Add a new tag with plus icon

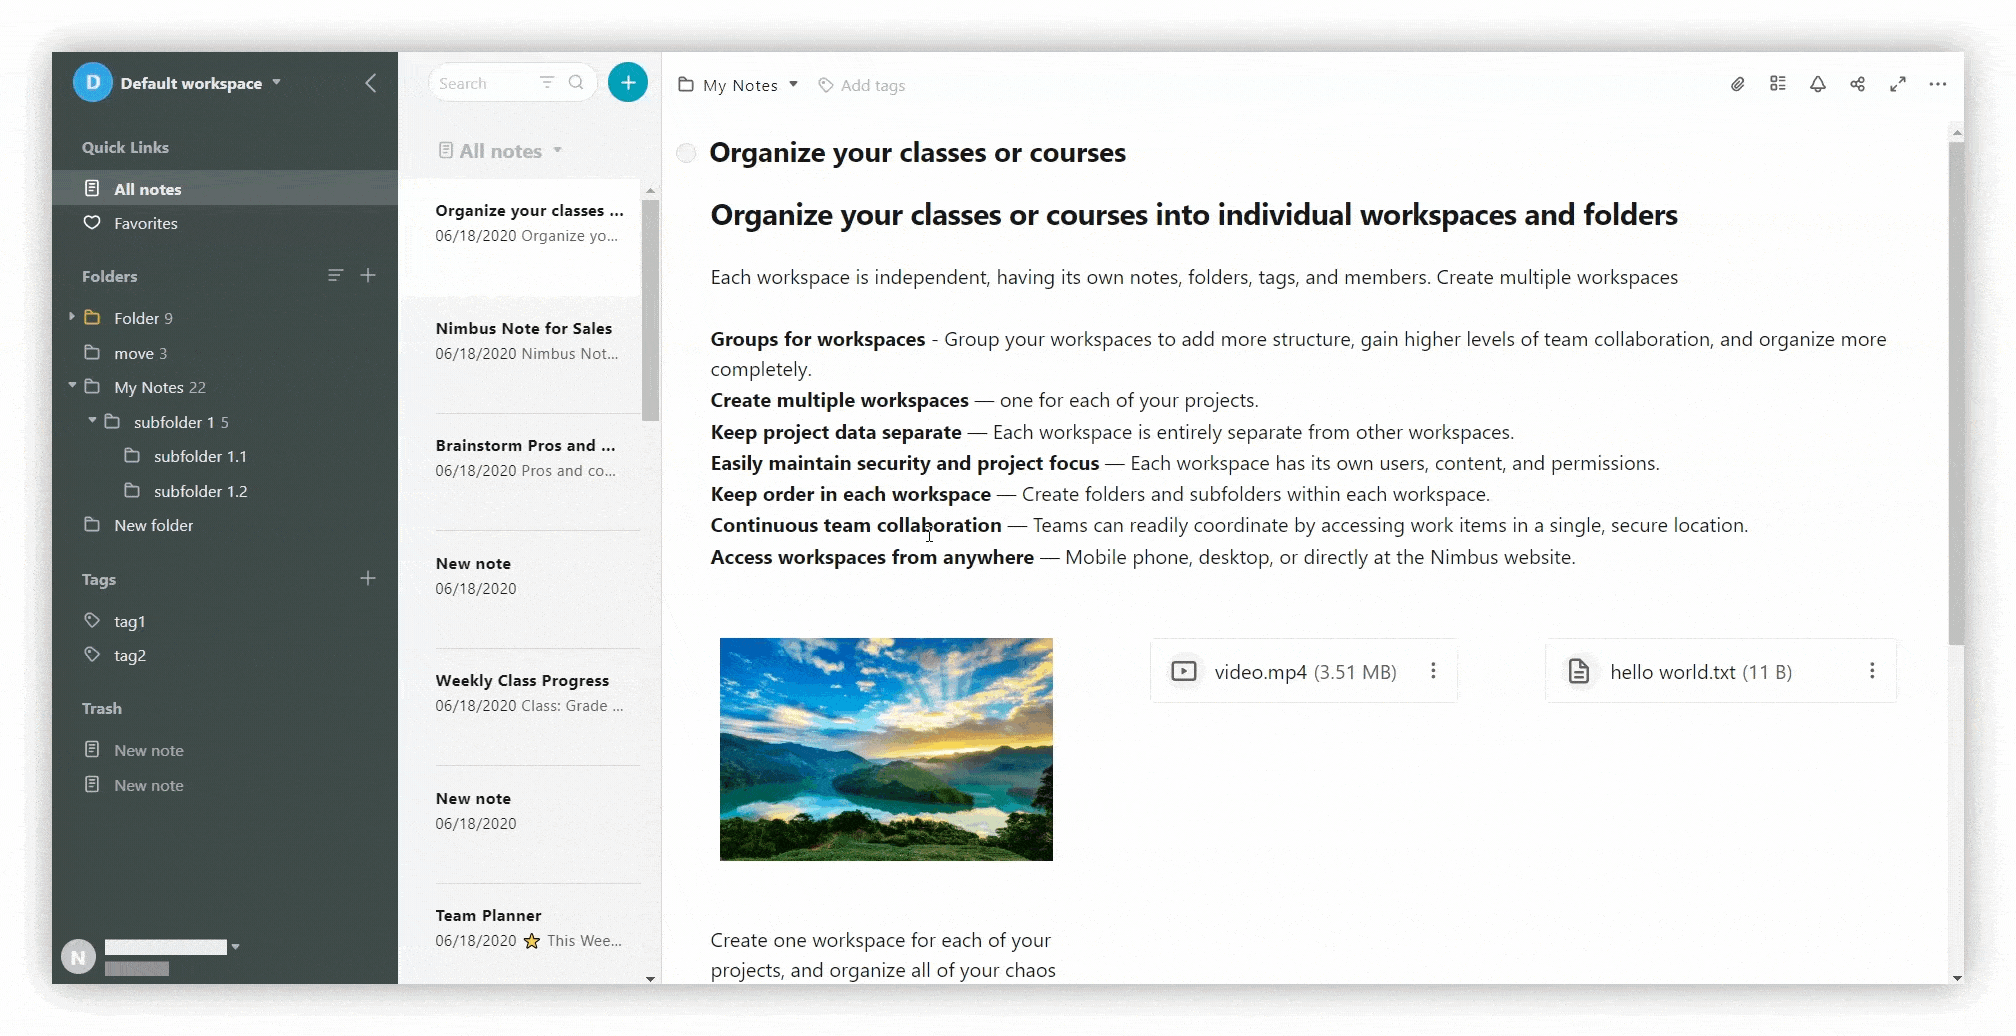point(368,578)
